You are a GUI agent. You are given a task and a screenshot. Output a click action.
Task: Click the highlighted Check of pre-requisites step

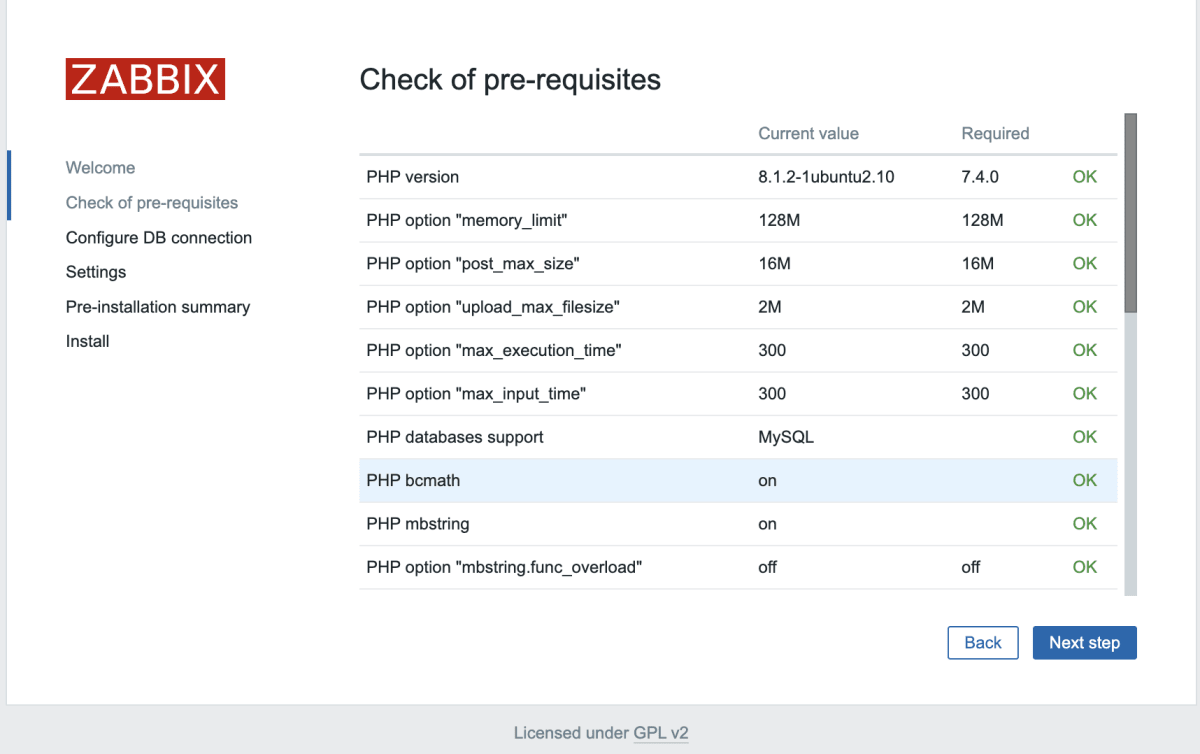[151, 202]
